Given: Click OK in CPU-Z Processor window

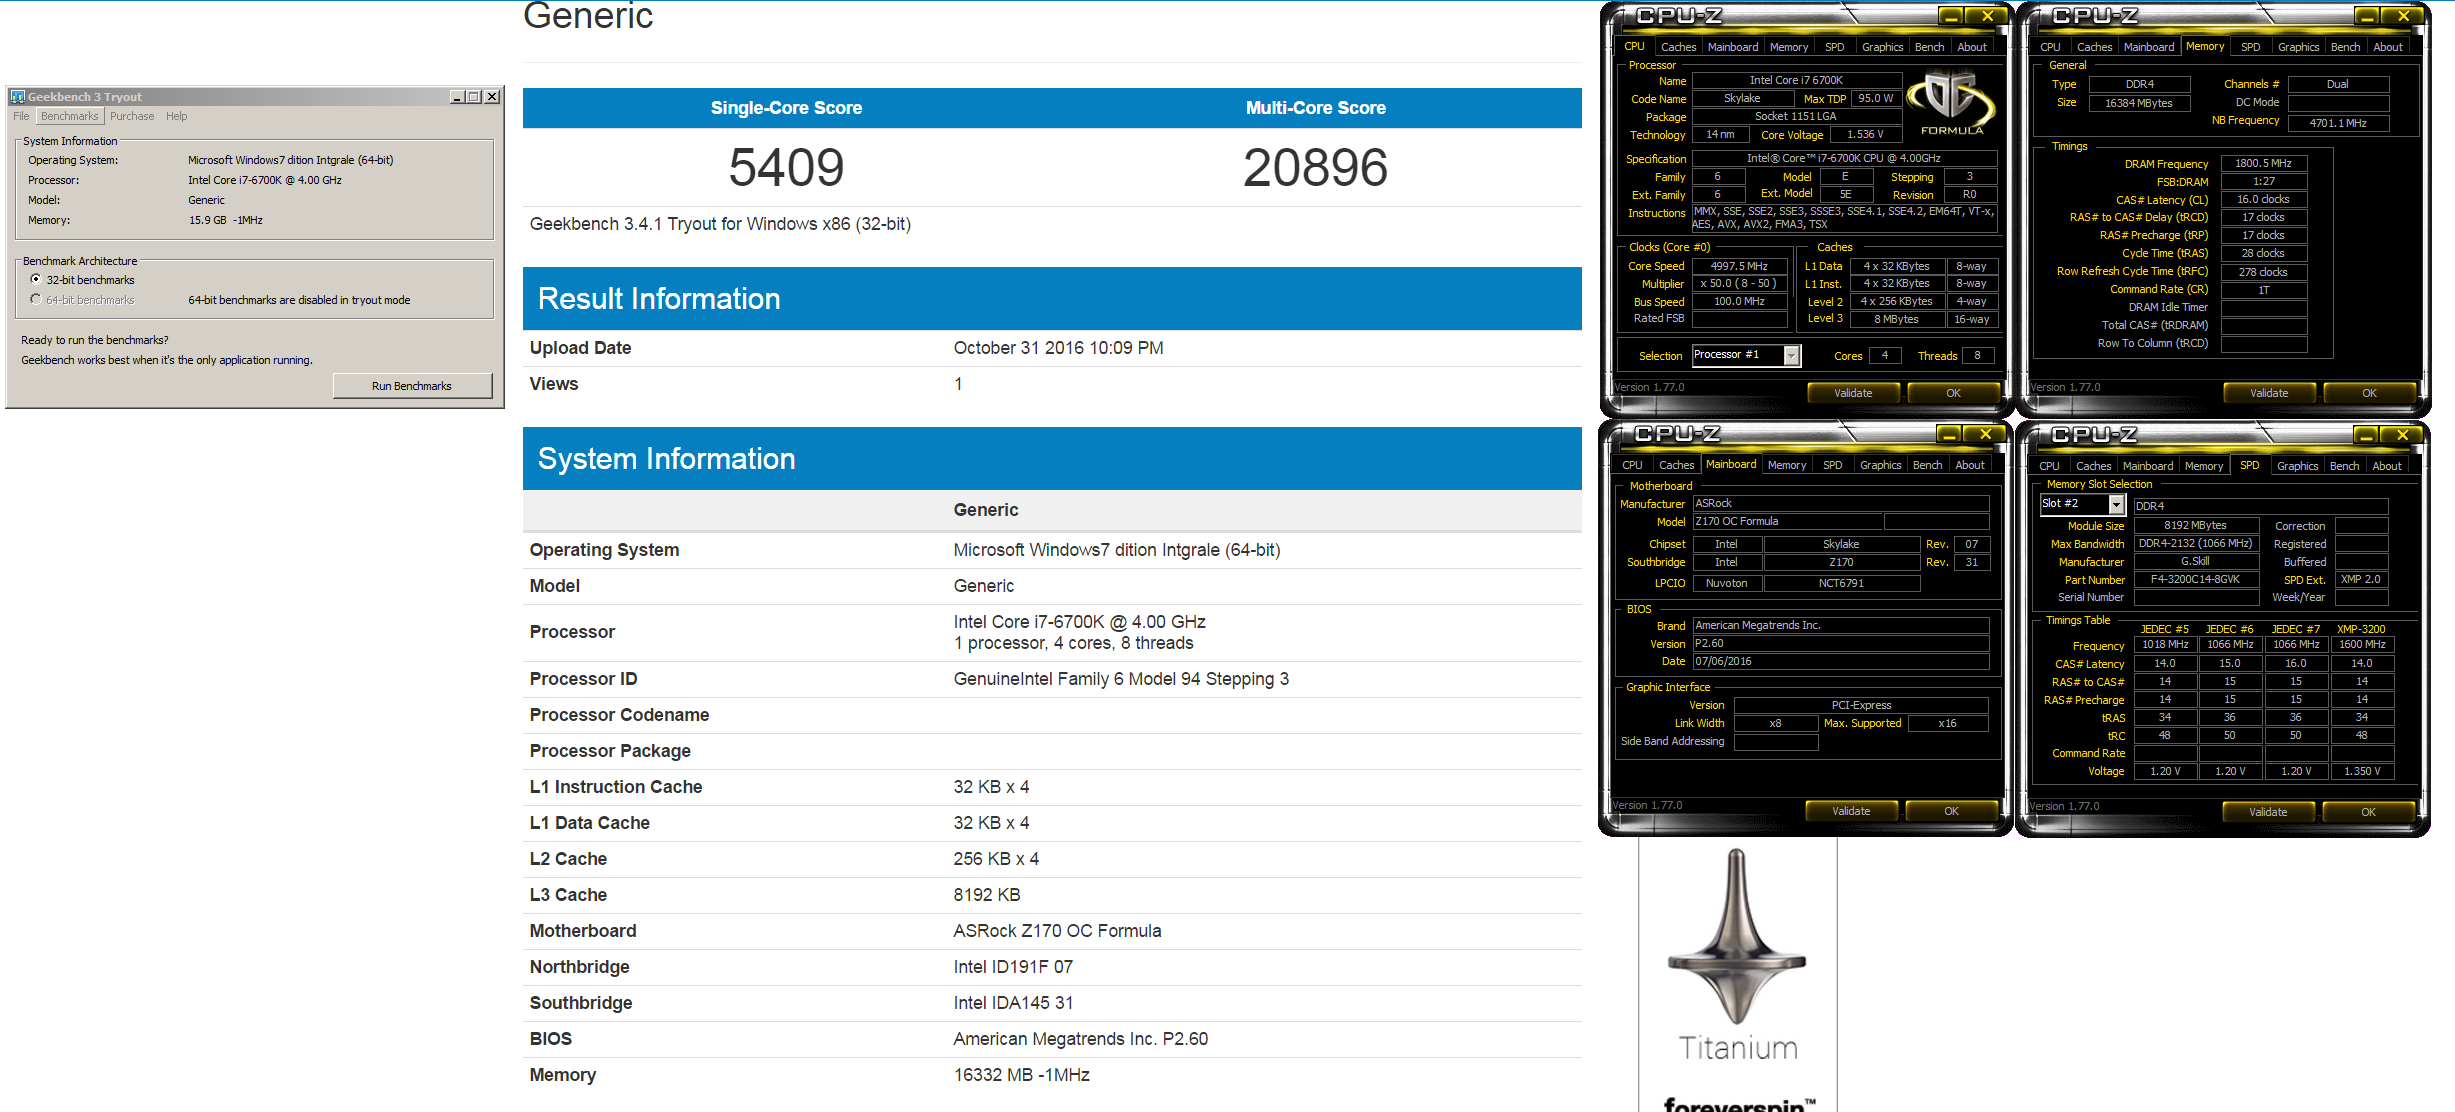Looking at the screenshot, I should [x=1953, y=393].
